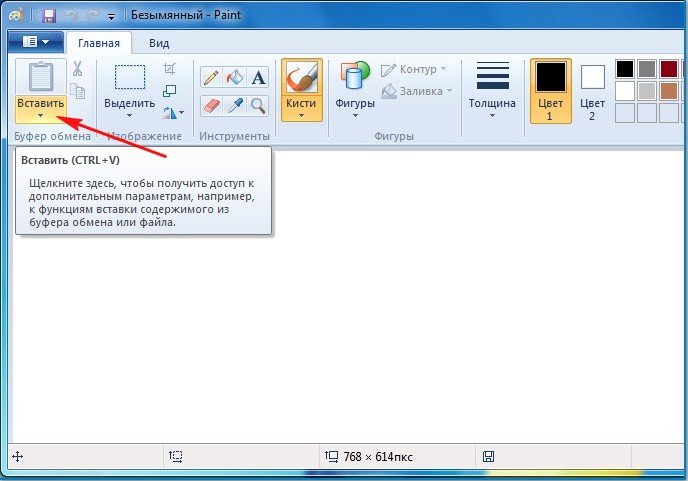Viewport: 688px width, 481px height.
Task: Click the Save icon in title bar
Action: [49, 16]
